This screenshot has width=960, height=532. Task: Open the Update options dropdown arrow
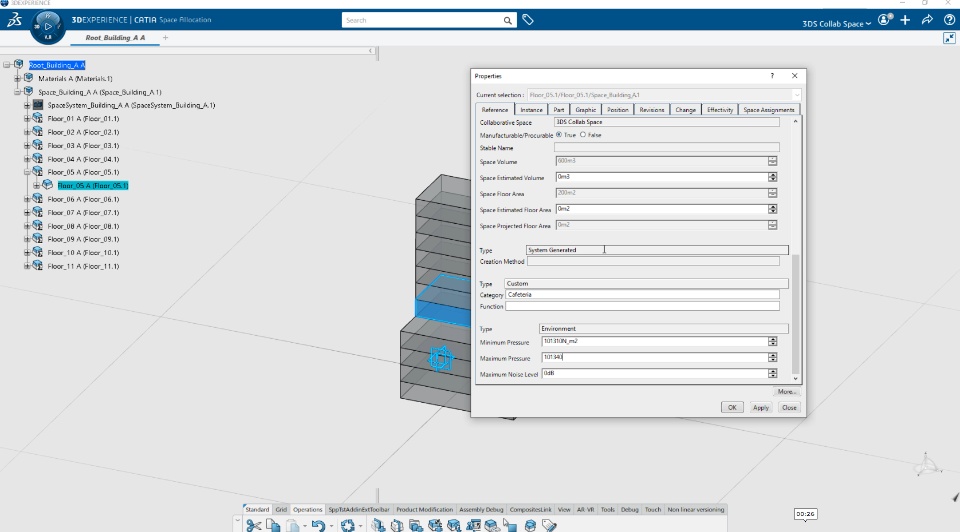point(361,526)
